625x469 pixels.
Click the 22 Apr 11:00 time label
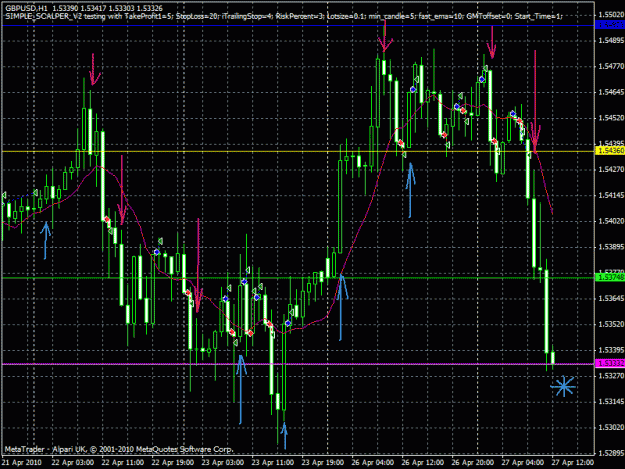point(123,463)
